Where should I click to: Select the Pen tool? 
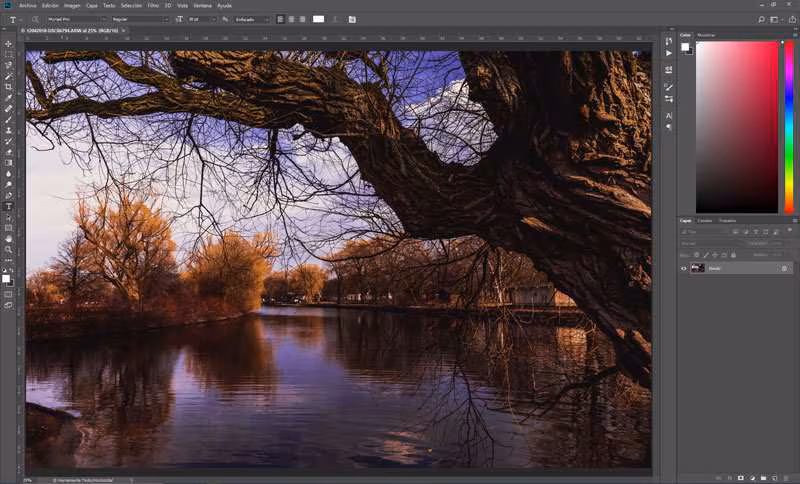[x=8, y=195]
